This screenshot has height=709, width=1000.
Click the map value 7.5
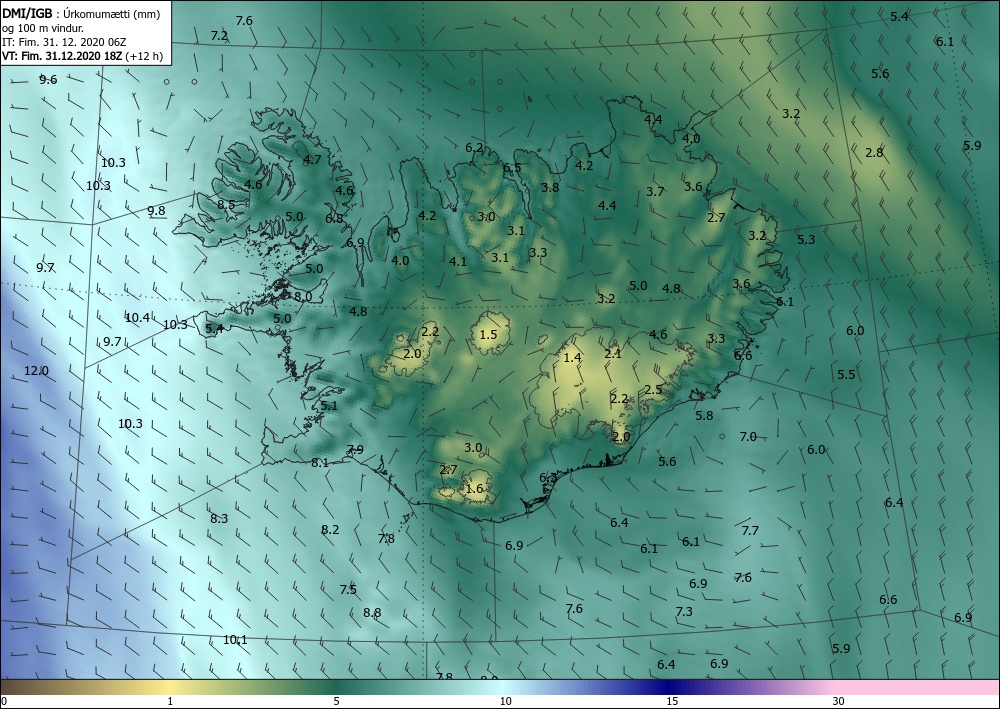348,589
